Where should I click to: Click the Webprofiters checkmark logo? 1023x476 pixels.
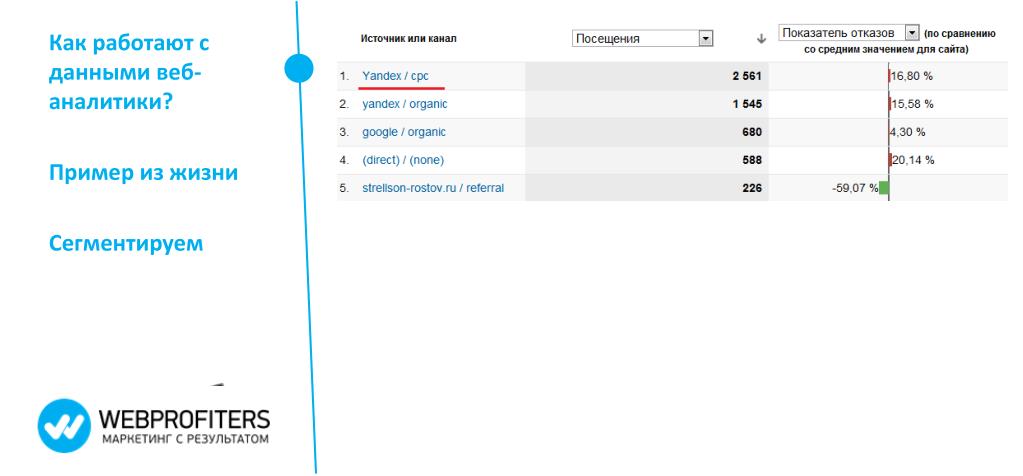(64, 426)
